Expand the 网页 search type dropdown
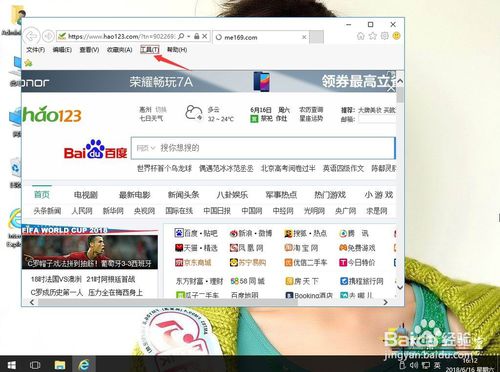The height and width of the screenshot is (372, 500). point(146,148)
